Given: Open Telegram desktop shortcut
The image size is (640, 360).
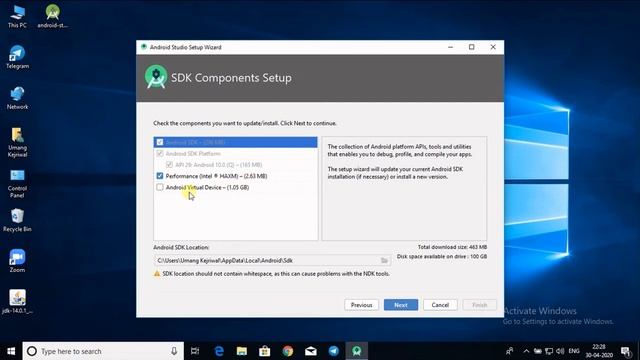Looking at the screenshot, I should [17, 57].
